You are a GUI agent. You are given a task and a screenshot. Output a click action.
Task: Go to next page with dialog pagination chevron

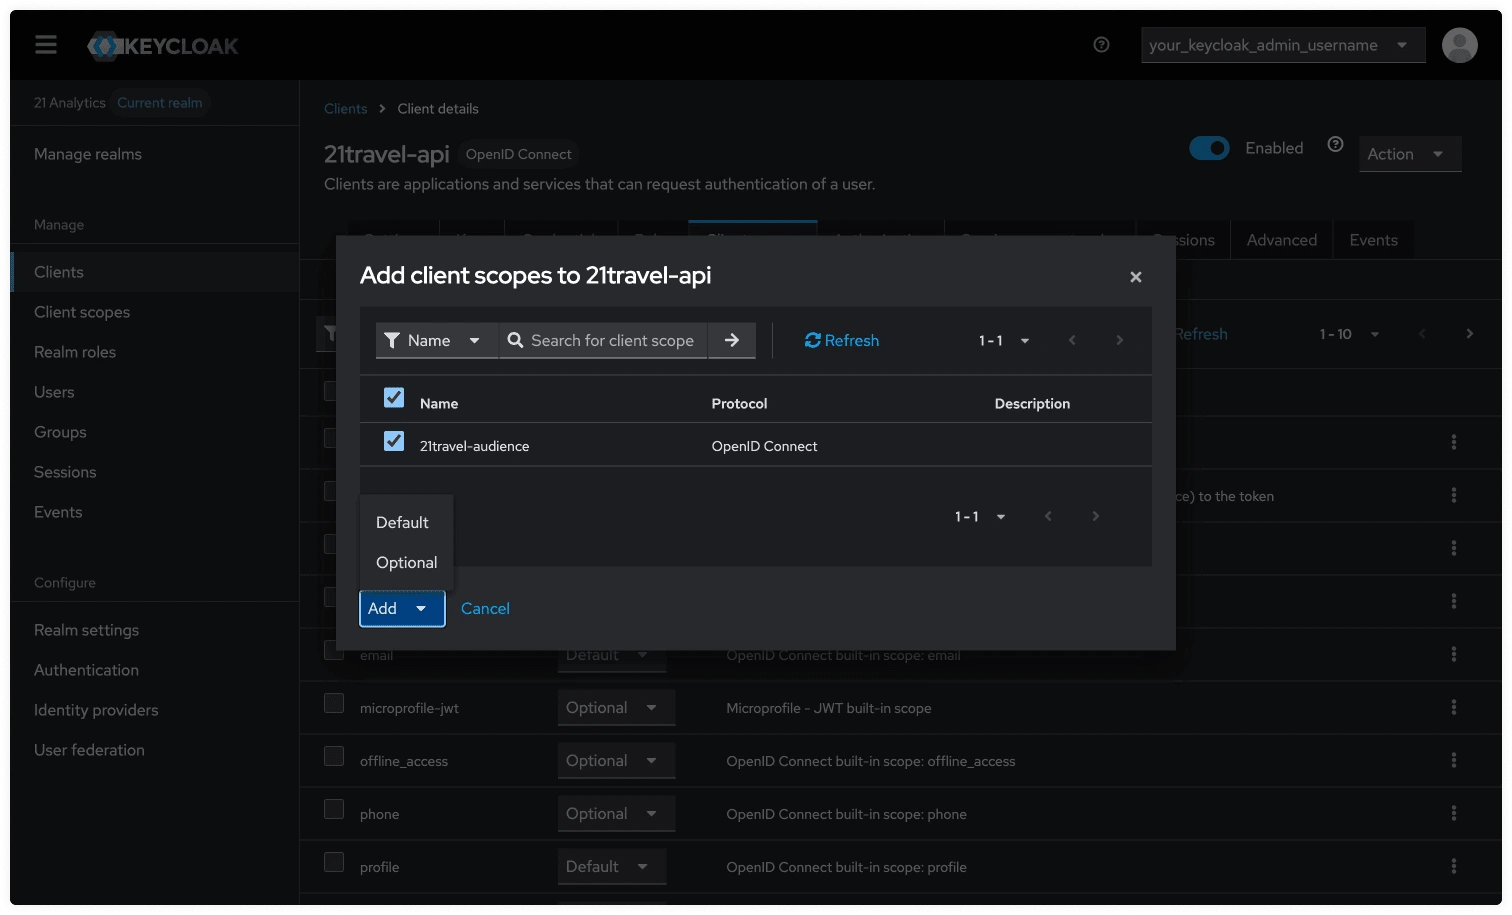click(1095, 516)
